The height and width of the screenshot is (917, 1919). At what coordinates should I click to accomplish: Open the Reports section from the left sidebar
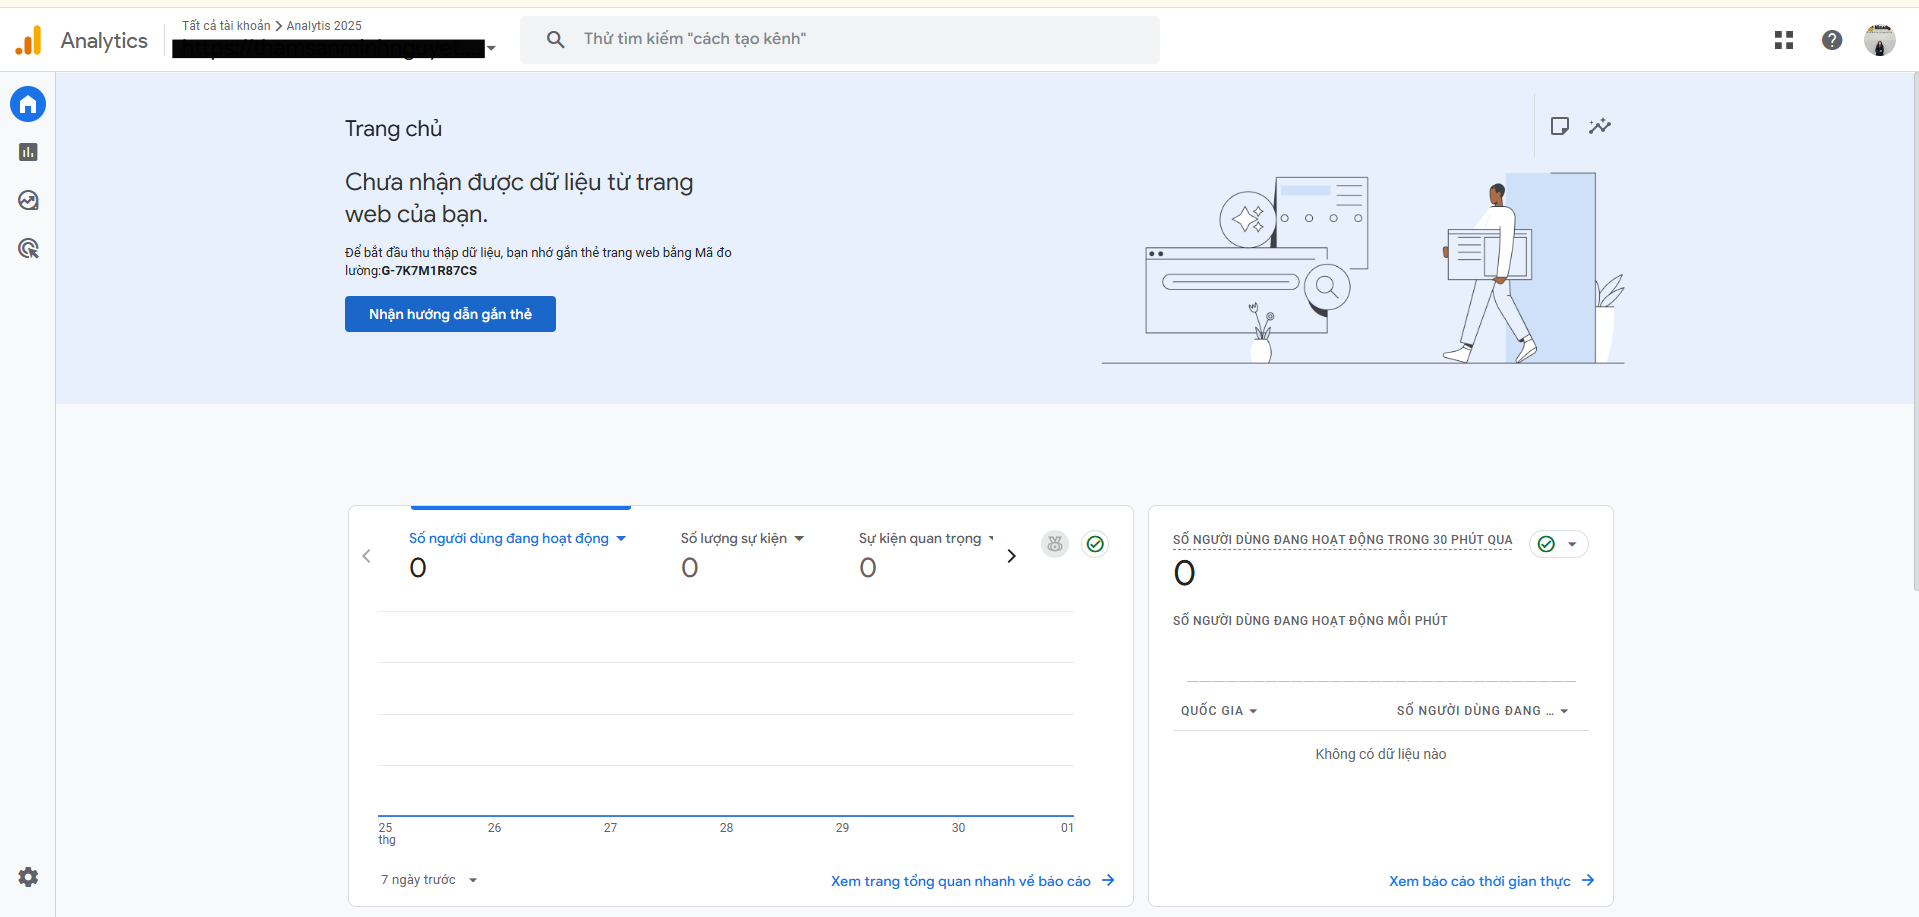pyautogui.click(x=27, y=152)
